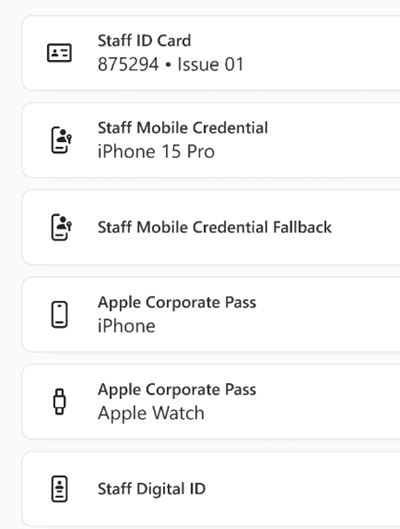This screenshot has height=529, width=400.
Task: Click the Staff ID Card badge icon
Action: pos(59,53)
